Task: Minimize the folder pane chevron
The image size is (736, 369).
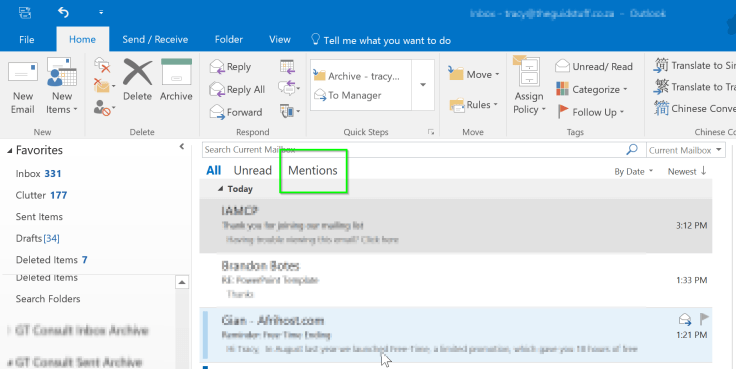Action: tap(182, 146)
